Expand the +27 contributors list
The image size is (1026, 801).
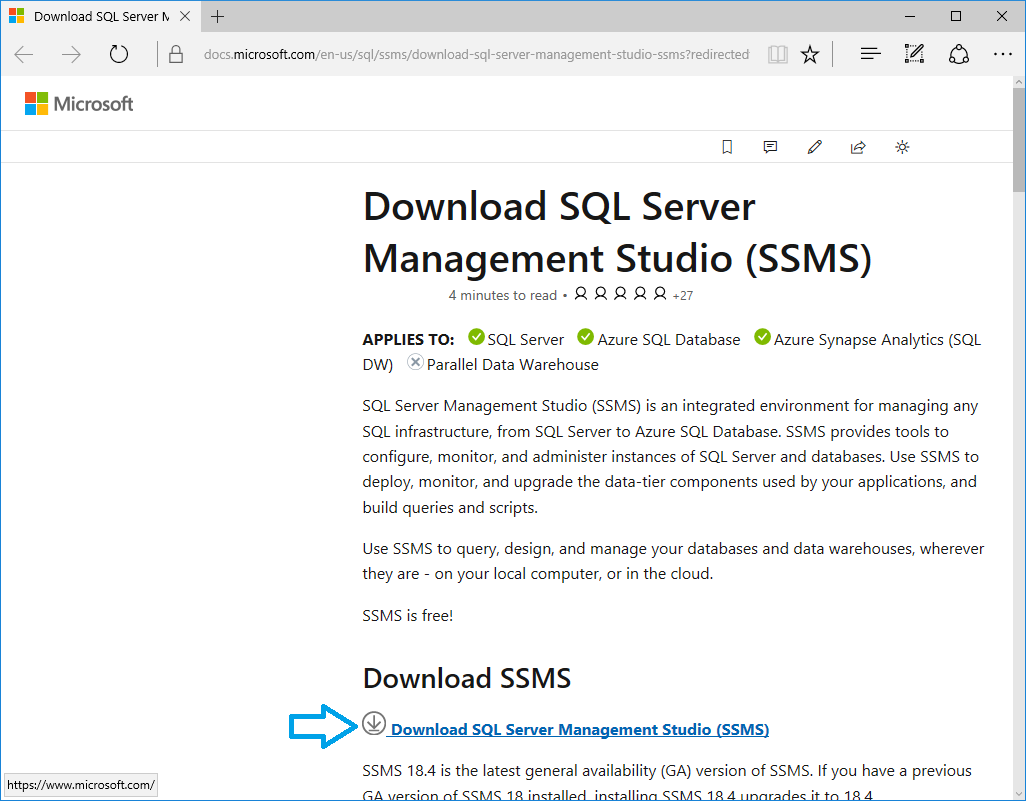683,296
